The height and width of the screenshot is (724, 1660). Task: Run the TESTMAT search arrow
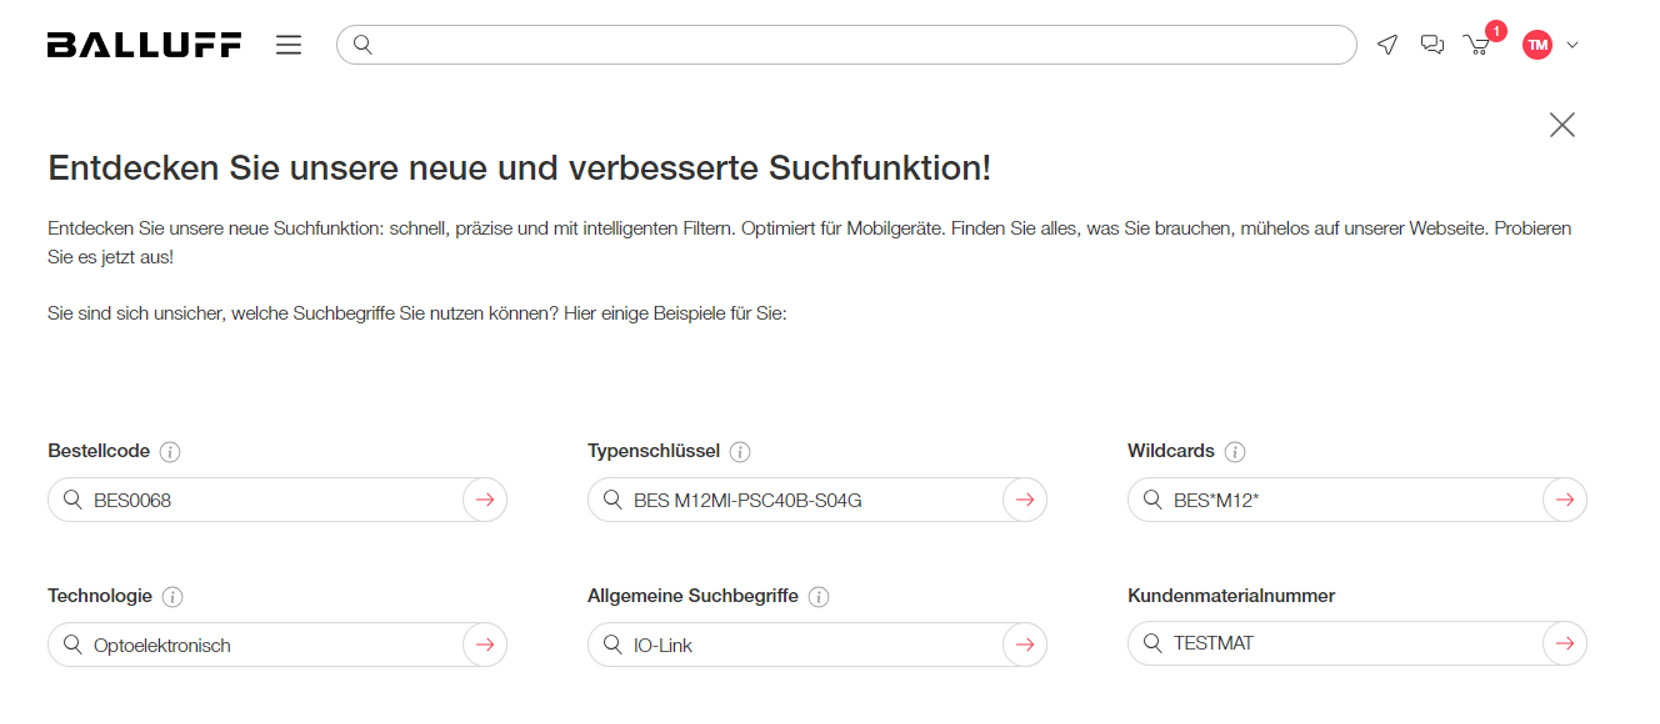click(x=1565, y=643)
